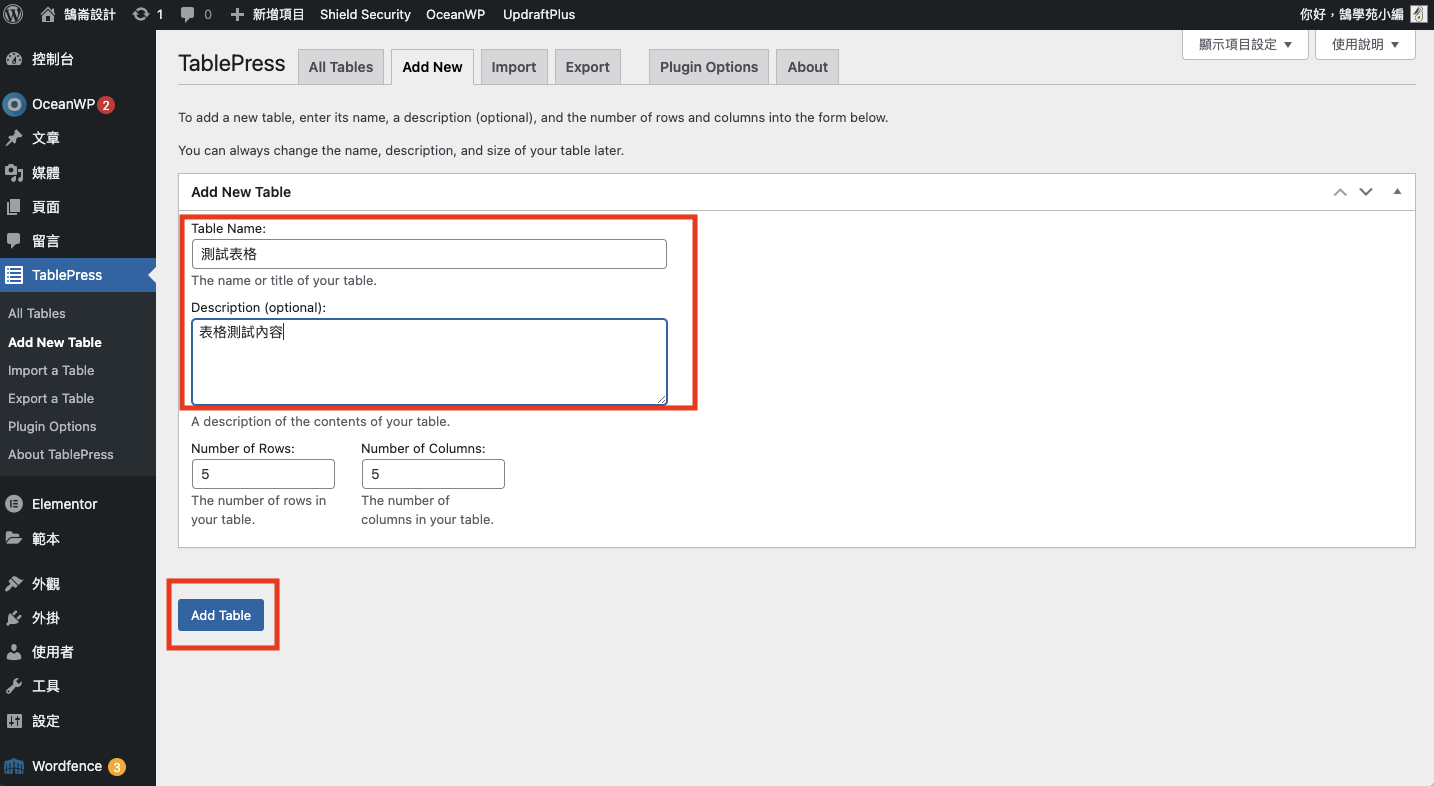Open About TablePress submenu link
Viewport: 1434px width, 786px height.
click(x=61, y=454)
